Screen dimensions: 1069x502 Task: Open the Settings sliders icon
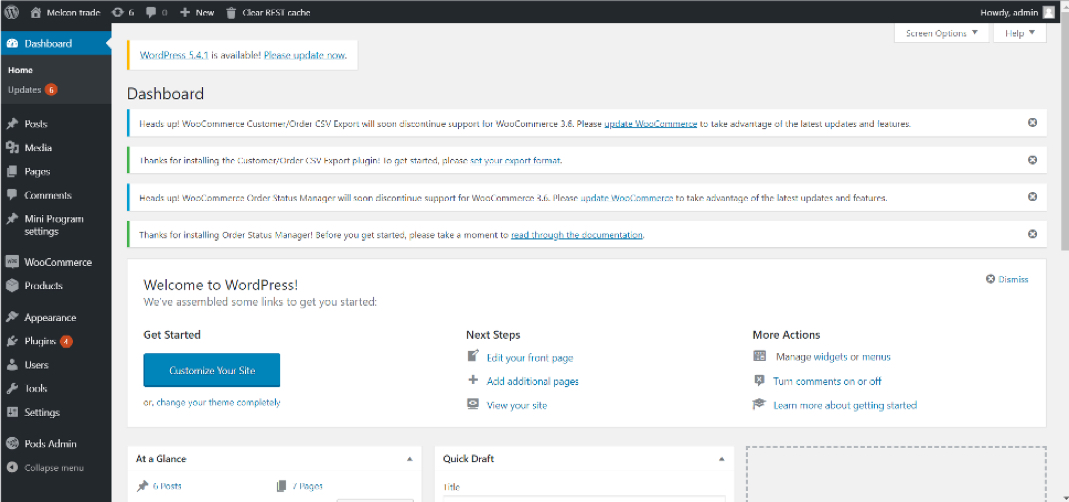(12, 413)
